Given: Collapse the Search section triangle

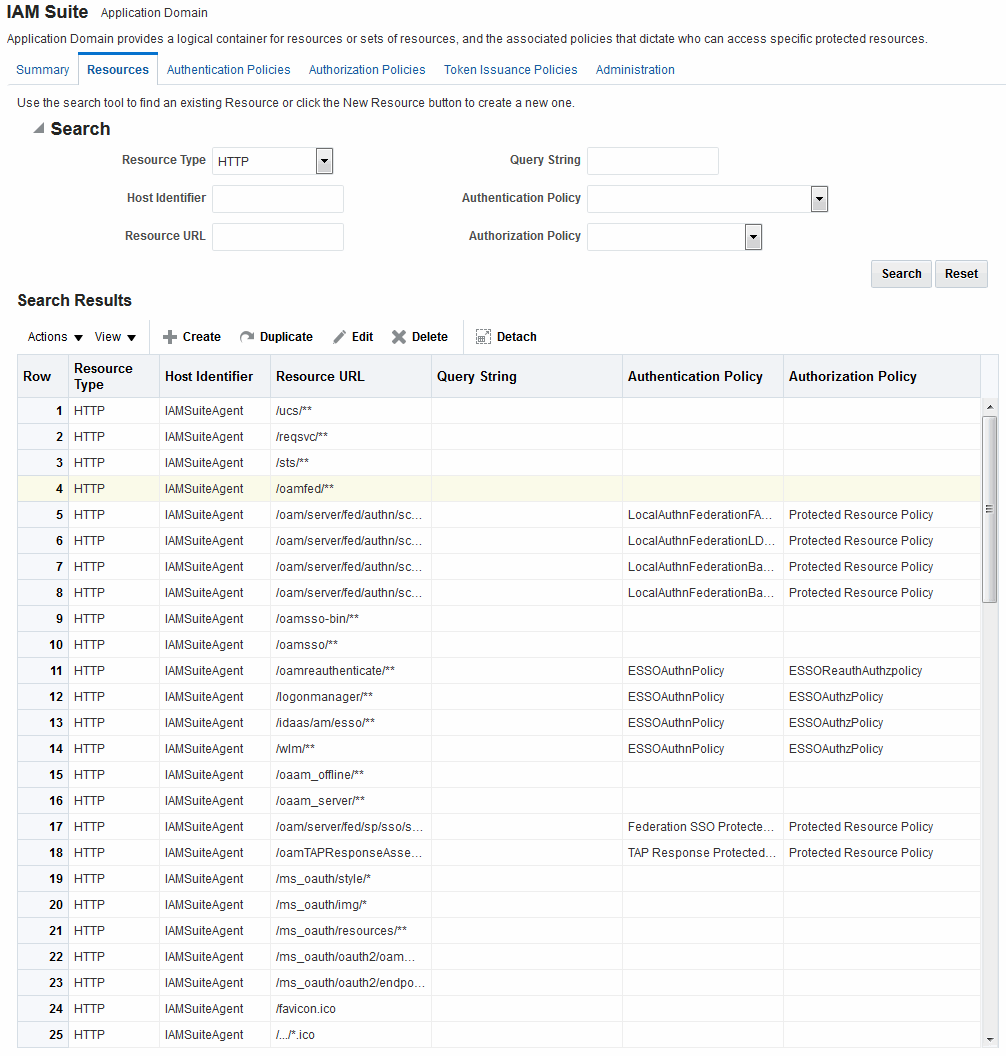Looking at the screenshot, I should [x=39, y=128].
